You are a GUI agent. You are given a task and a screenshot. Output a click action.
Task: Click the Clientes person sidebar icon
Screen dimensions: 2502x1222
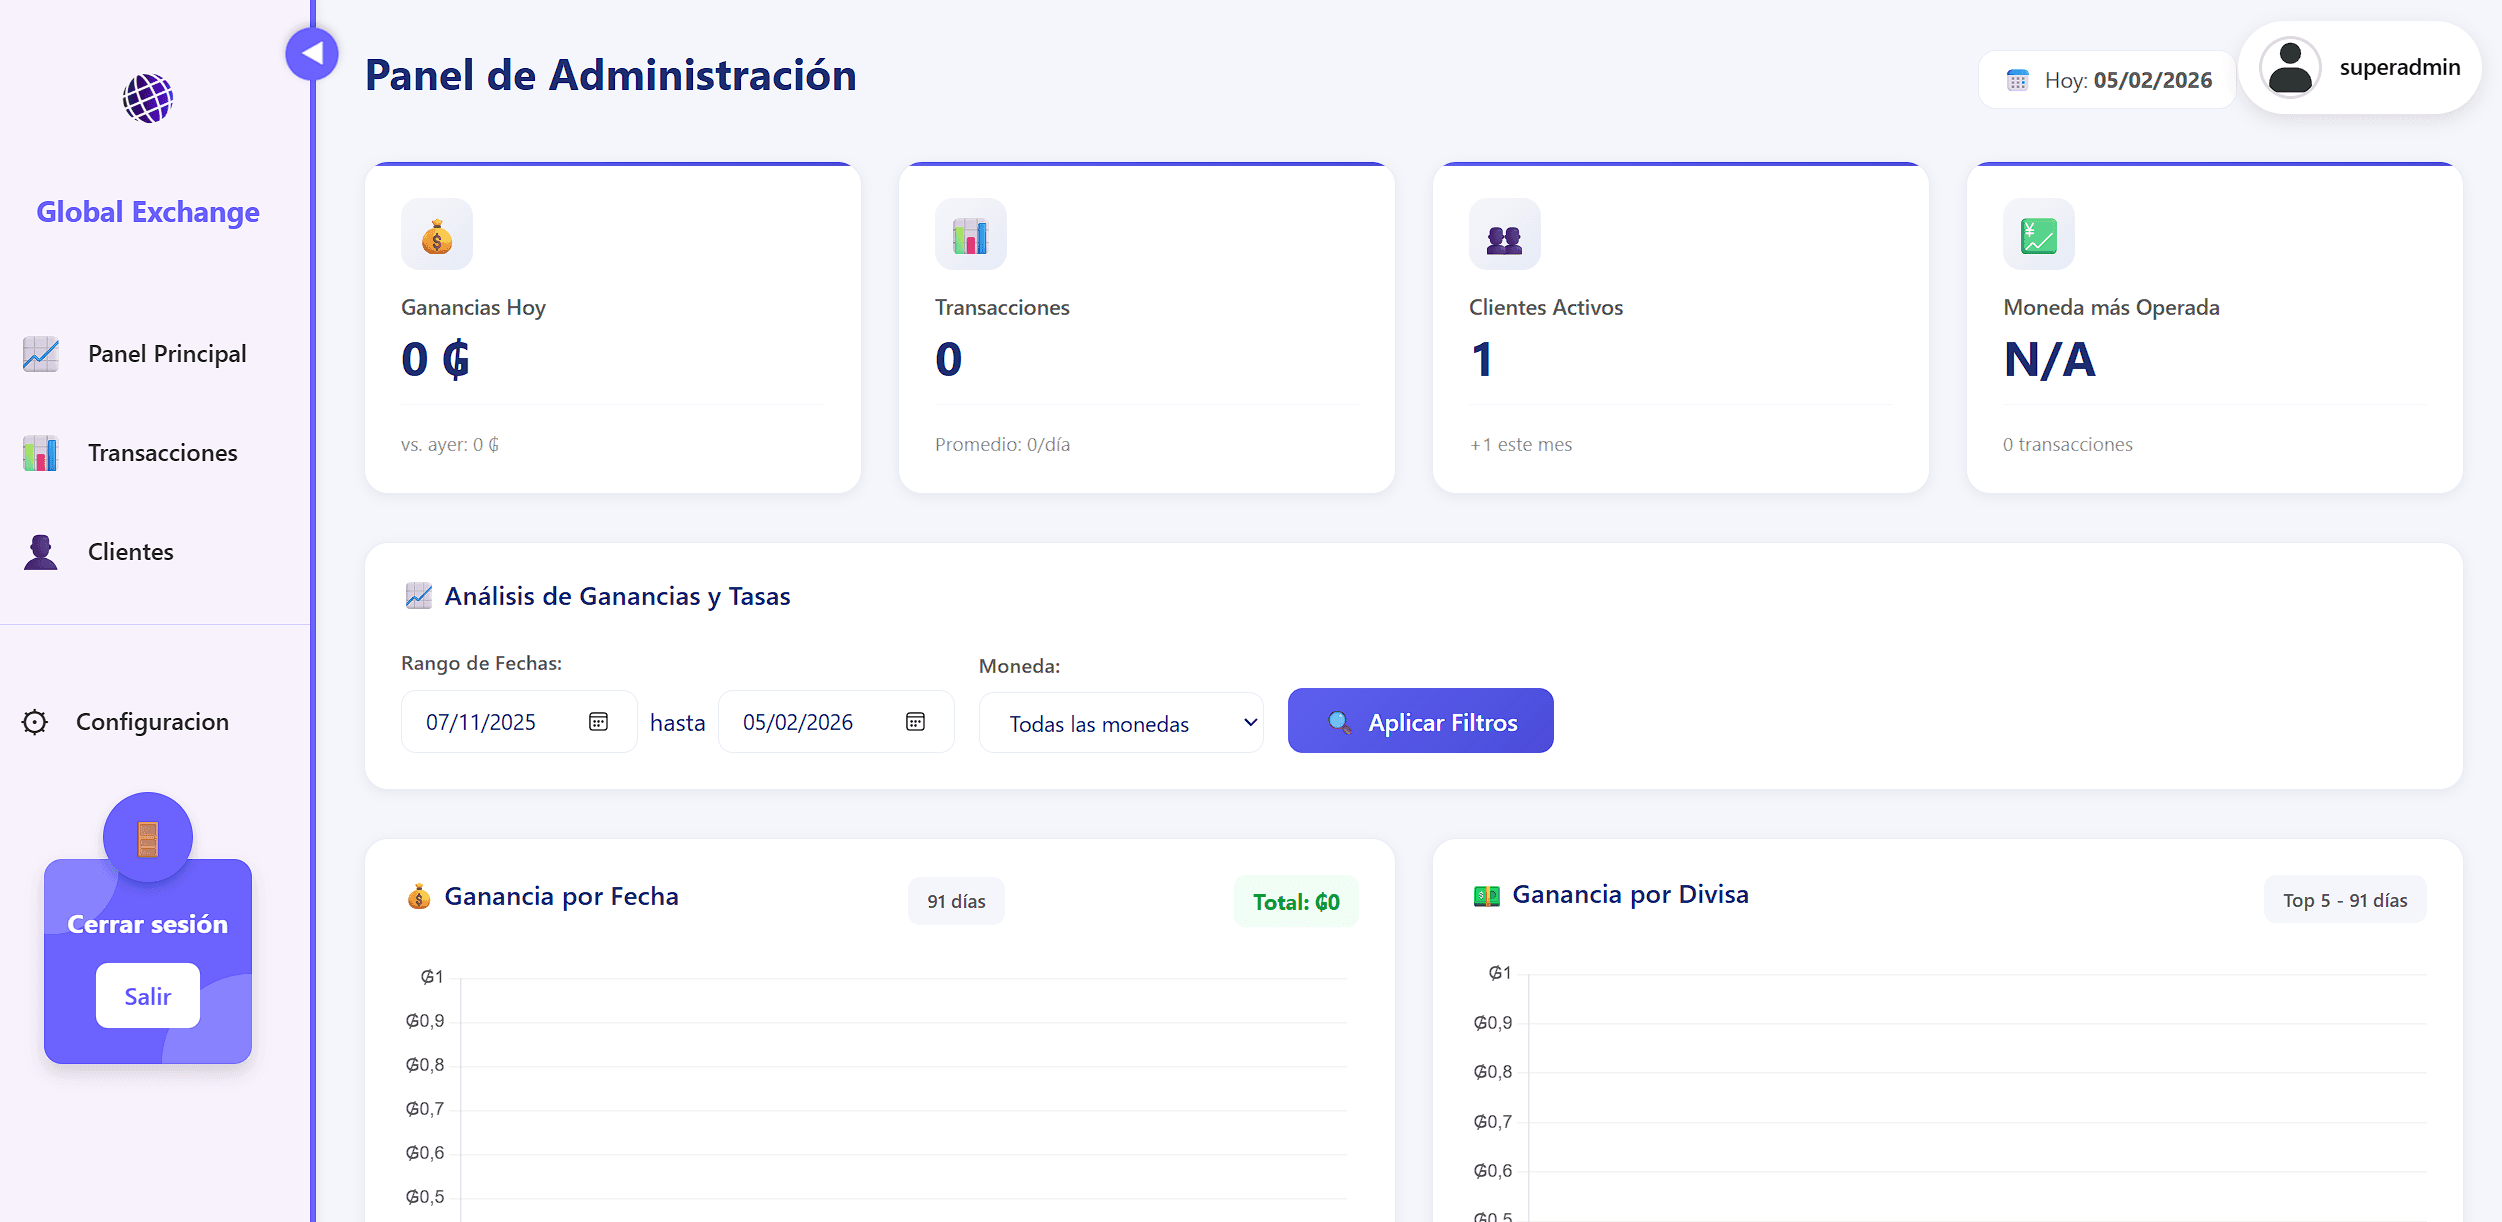tap(41, 552)
